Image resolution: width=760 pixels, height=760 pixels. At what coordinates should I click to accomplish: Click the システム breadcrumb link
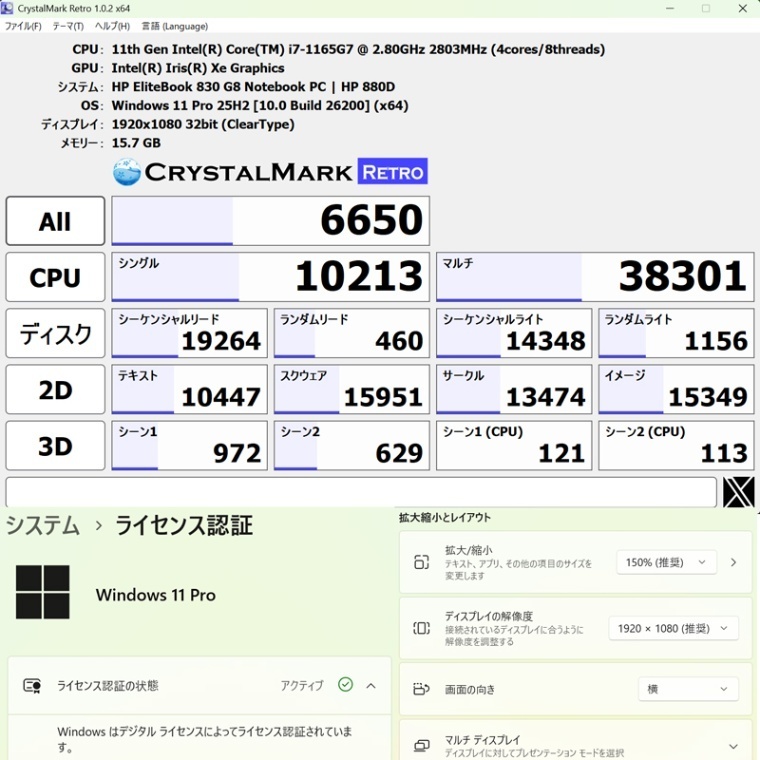pyautogui.click(x=43, y=525)
